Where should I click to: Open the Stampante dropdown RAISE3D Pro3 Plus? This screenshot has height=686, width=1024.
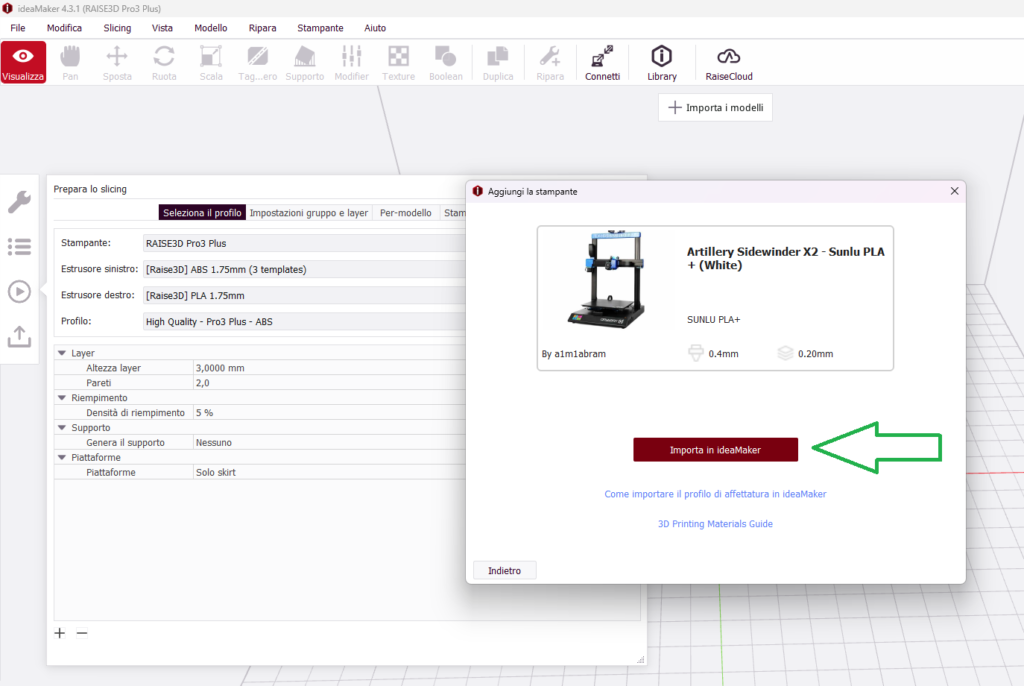tap(304, 243)
